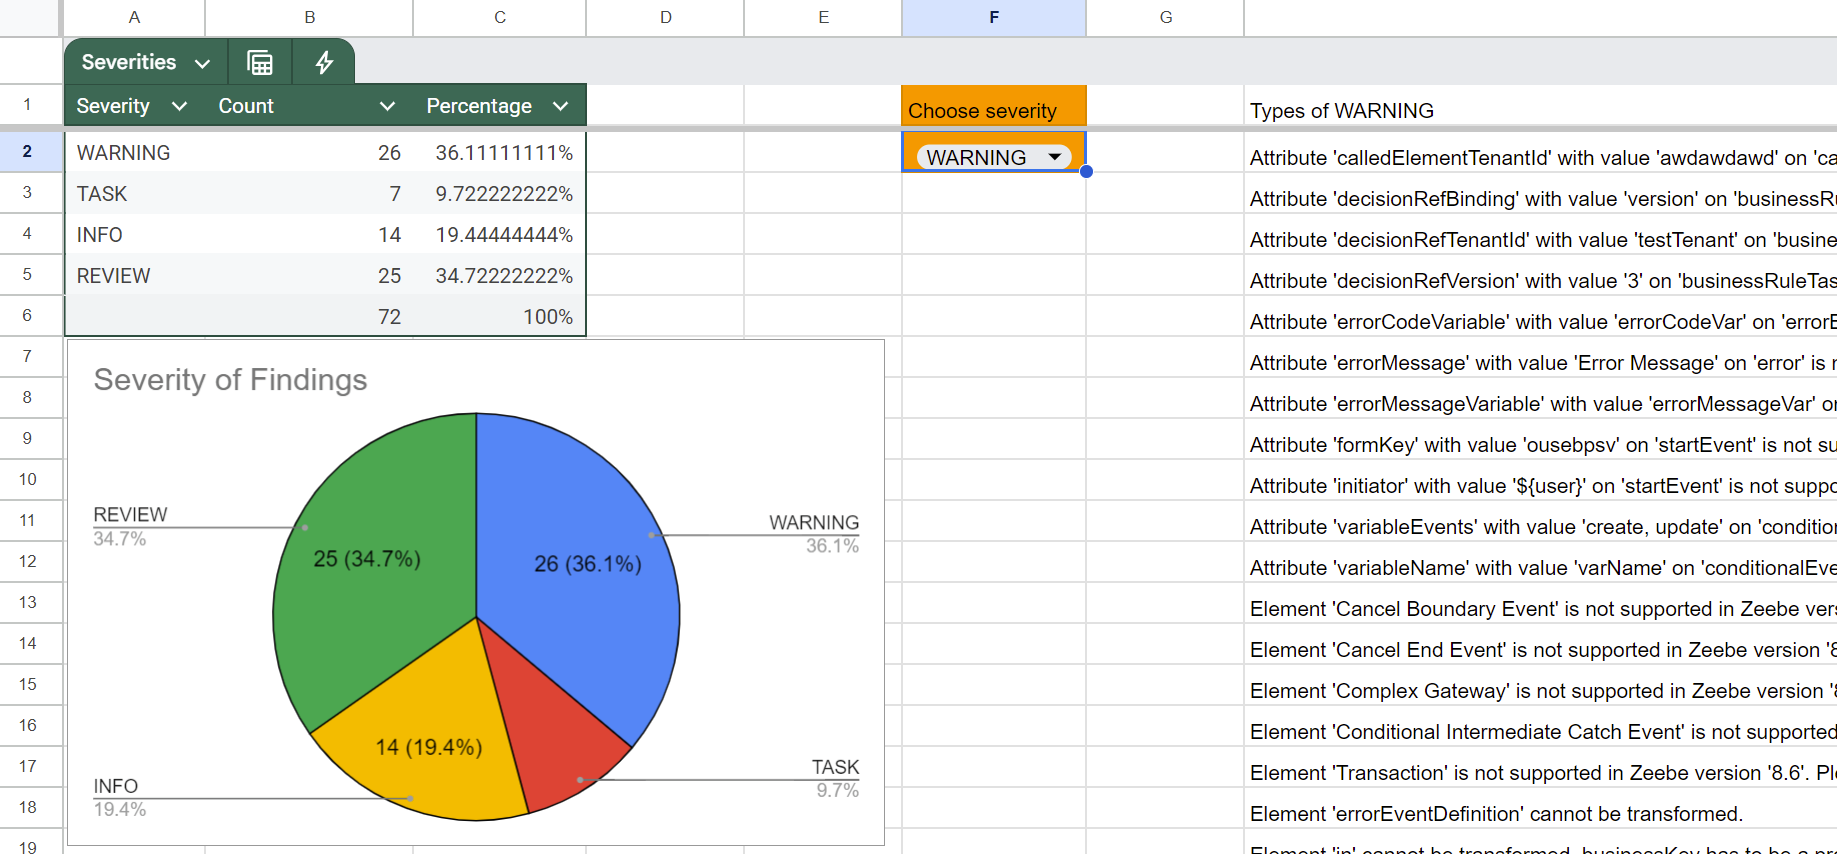Select column F header
Screen dimensions: 1837x854
(994, 17)
